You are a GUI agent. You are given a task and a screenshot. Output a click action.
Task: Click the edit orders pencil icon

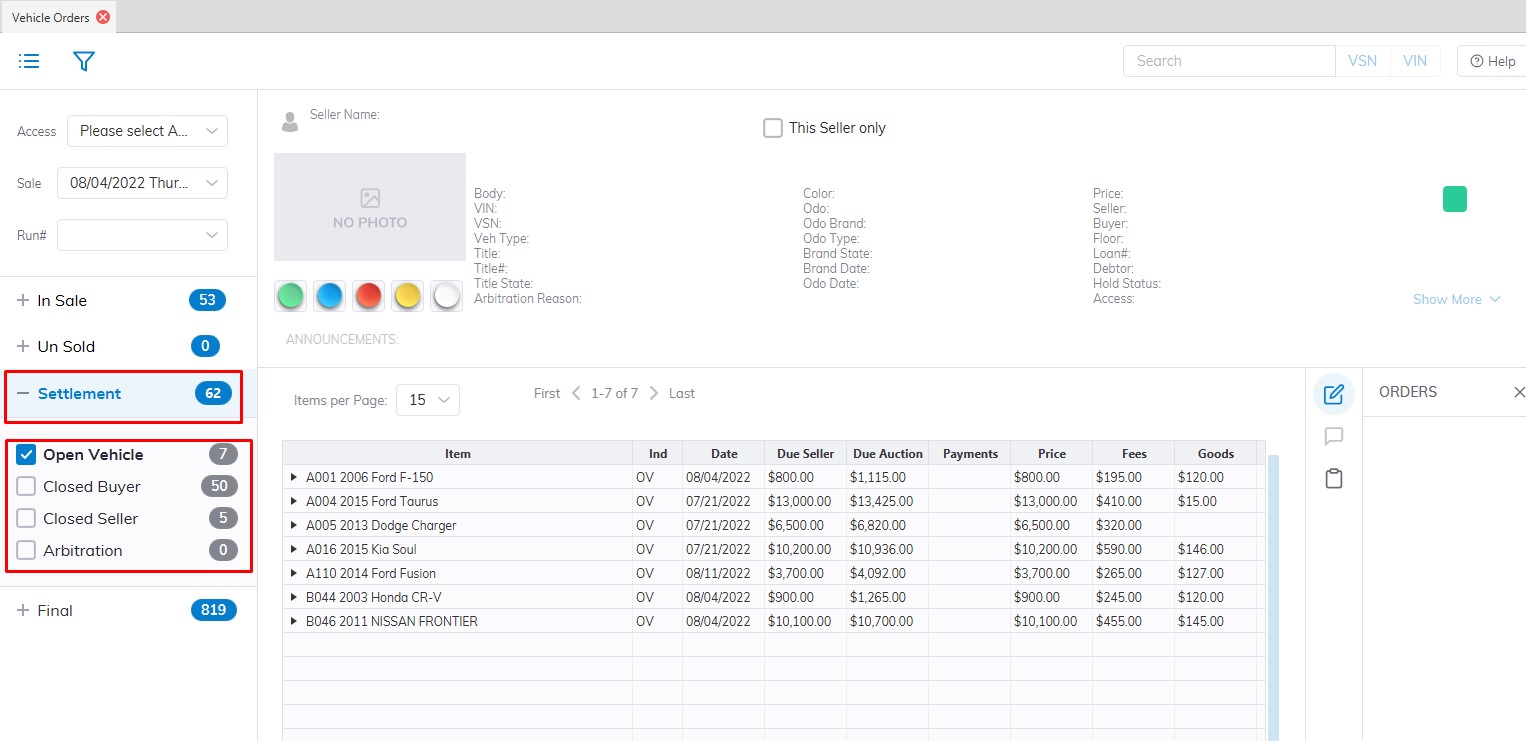(x=1333, y=394)
